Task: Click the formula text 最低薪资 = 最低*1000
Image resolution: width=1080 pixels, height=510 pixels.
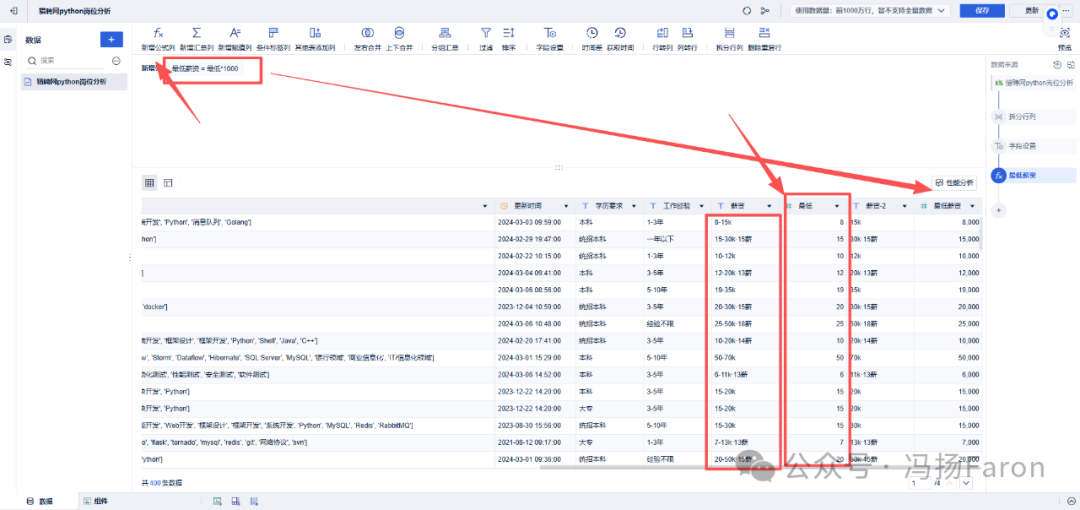Action: click(205, 69)
